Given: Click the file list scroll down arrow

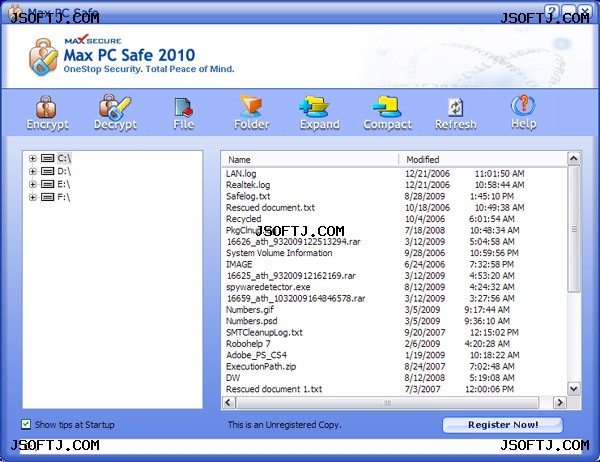Looking at the screenshot, I should coord(574,389).
